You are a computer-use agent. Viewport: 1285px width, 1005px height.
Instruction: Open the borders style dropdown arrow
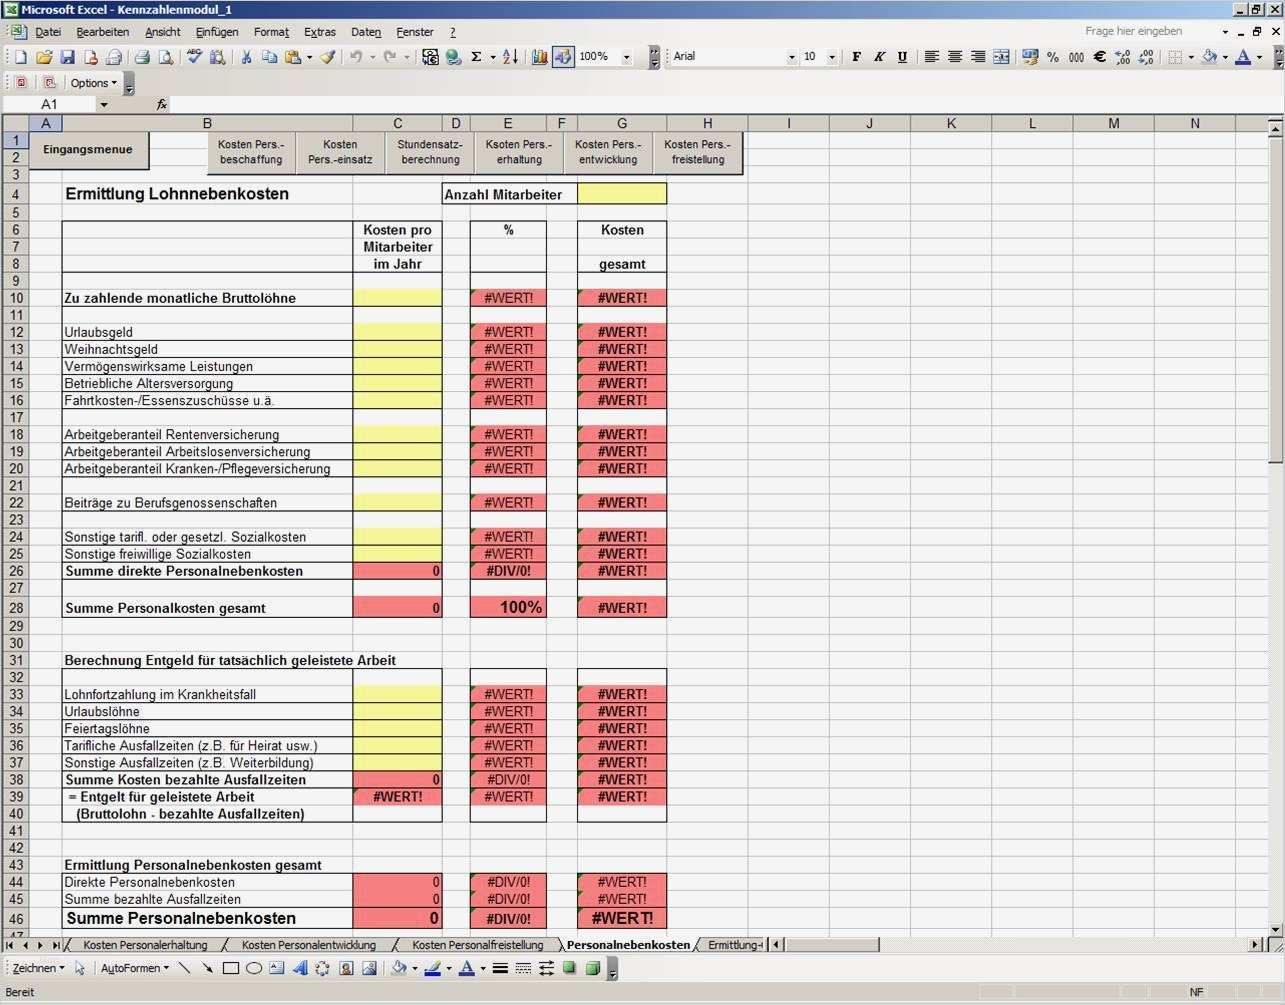tap(1191, 57)
